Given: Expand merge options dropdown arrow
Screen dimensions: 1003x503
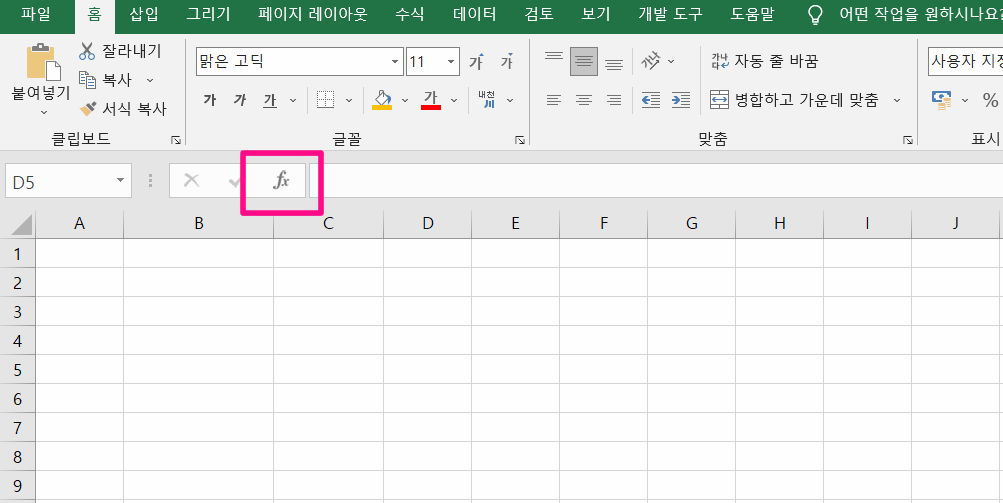Looking at the screenshot, I should pyautogui.click(x=897, y=100).
